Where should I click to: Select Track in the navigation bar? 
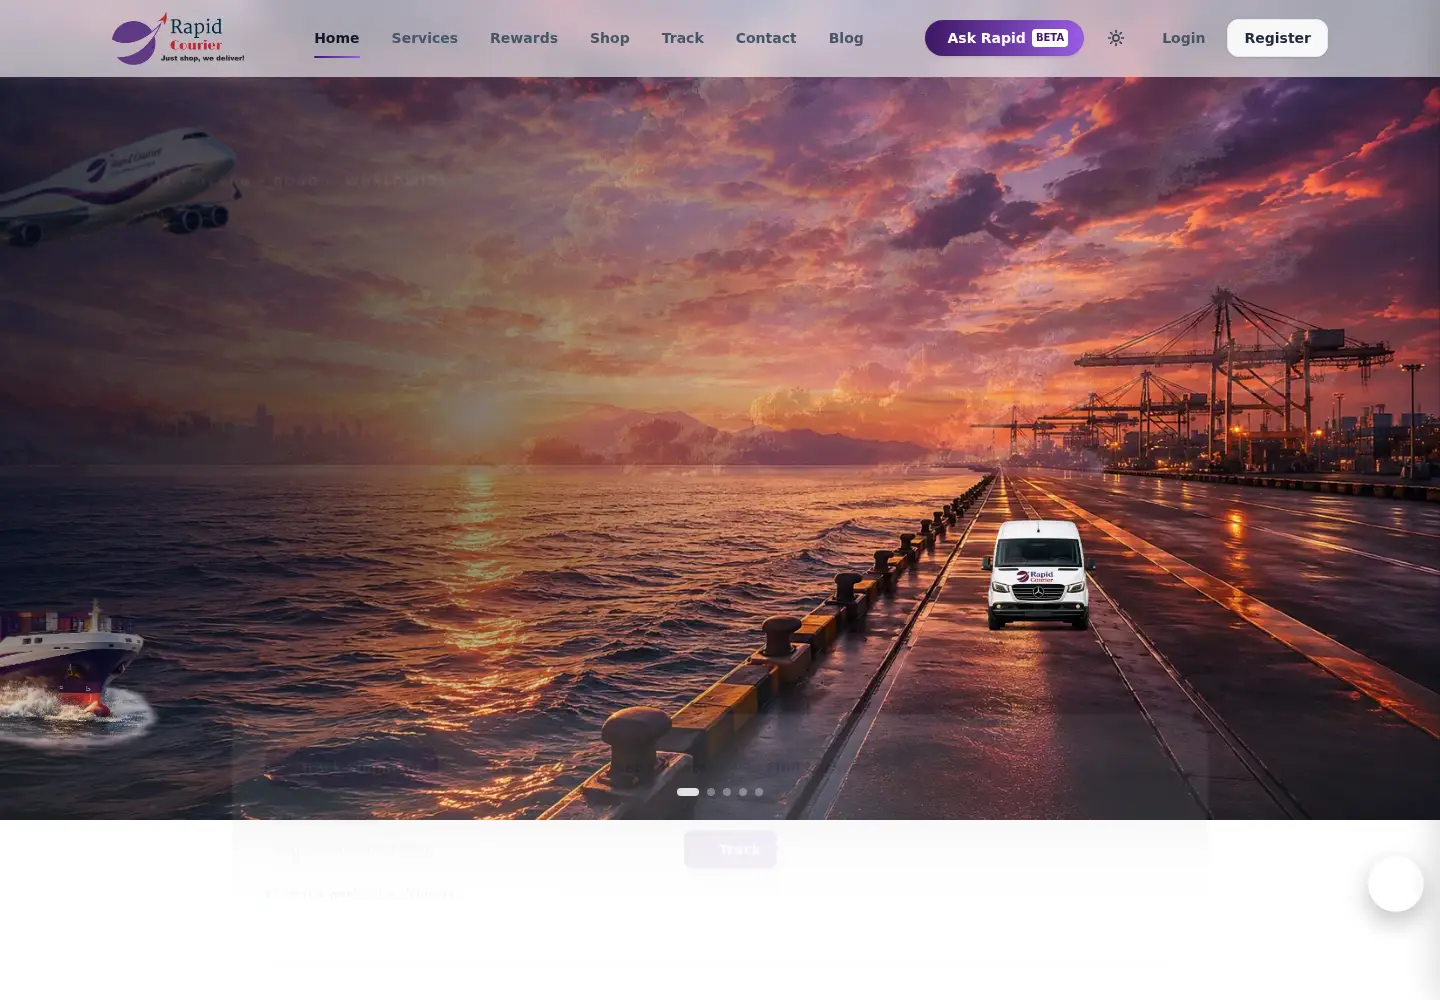tap(683, 38)
